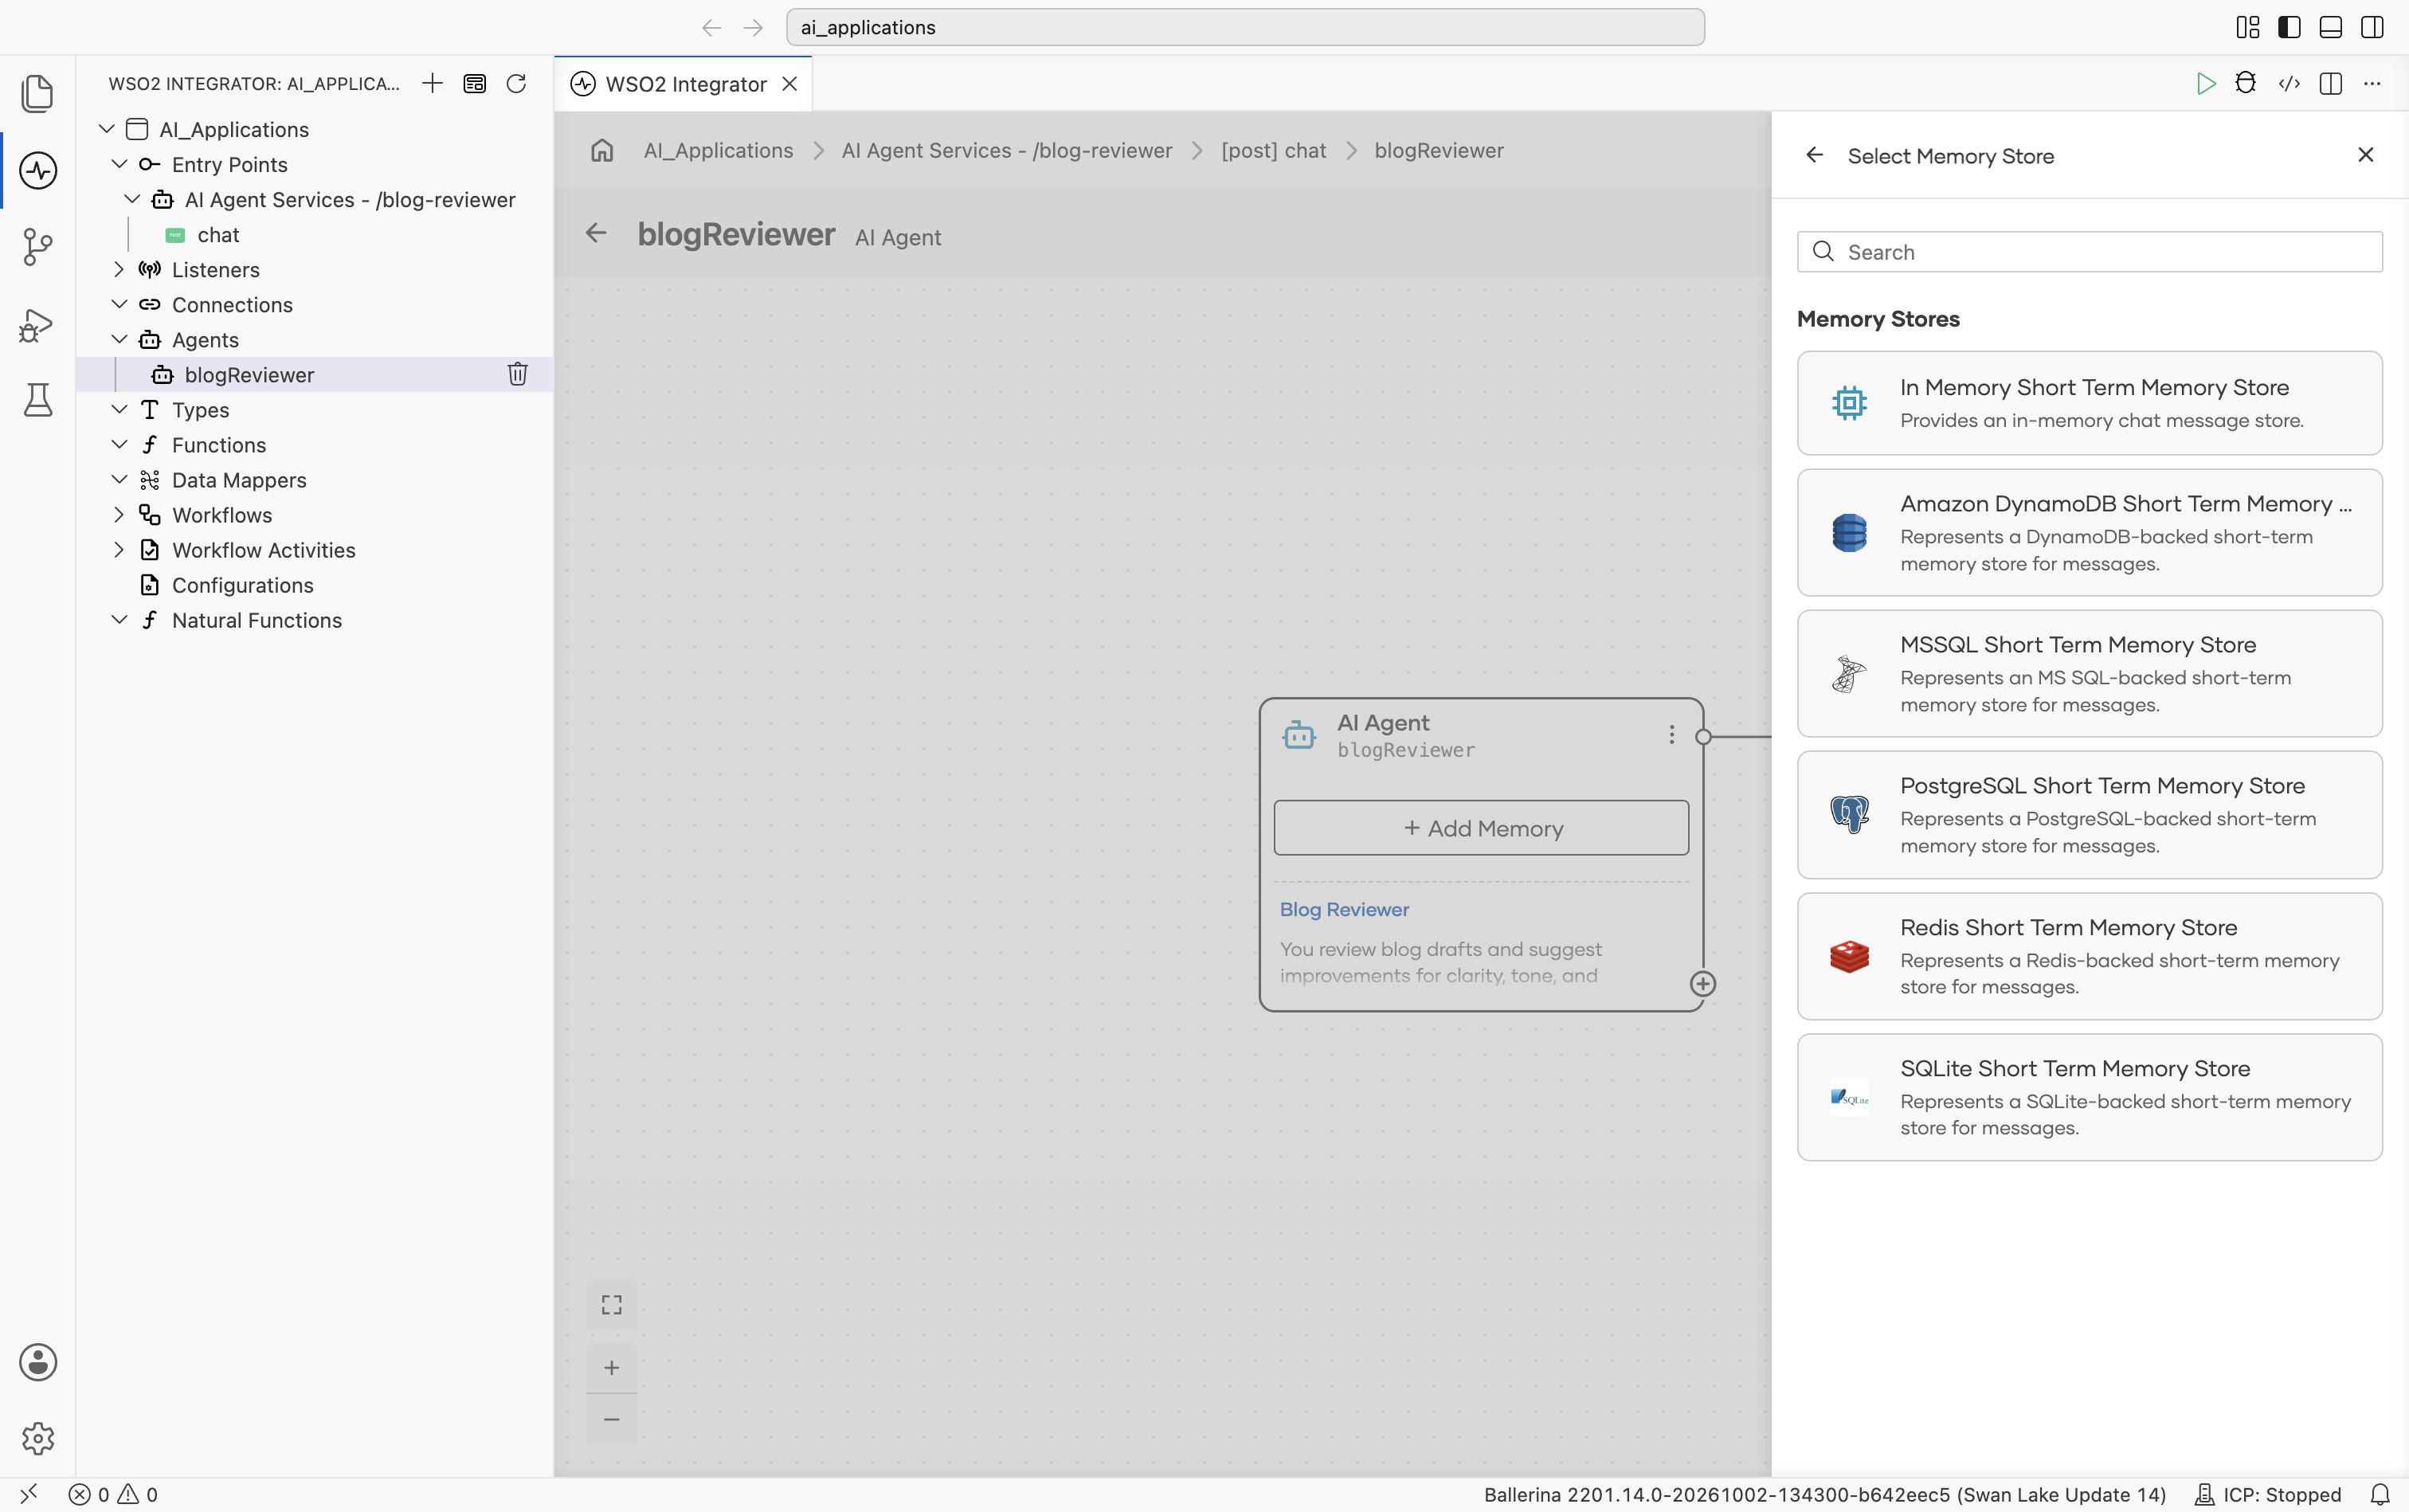The width and height of the screenshot is (2409, 1512).
Task: Select In Memory Short Term Memory Store
Action: [x=2089, y=403]
